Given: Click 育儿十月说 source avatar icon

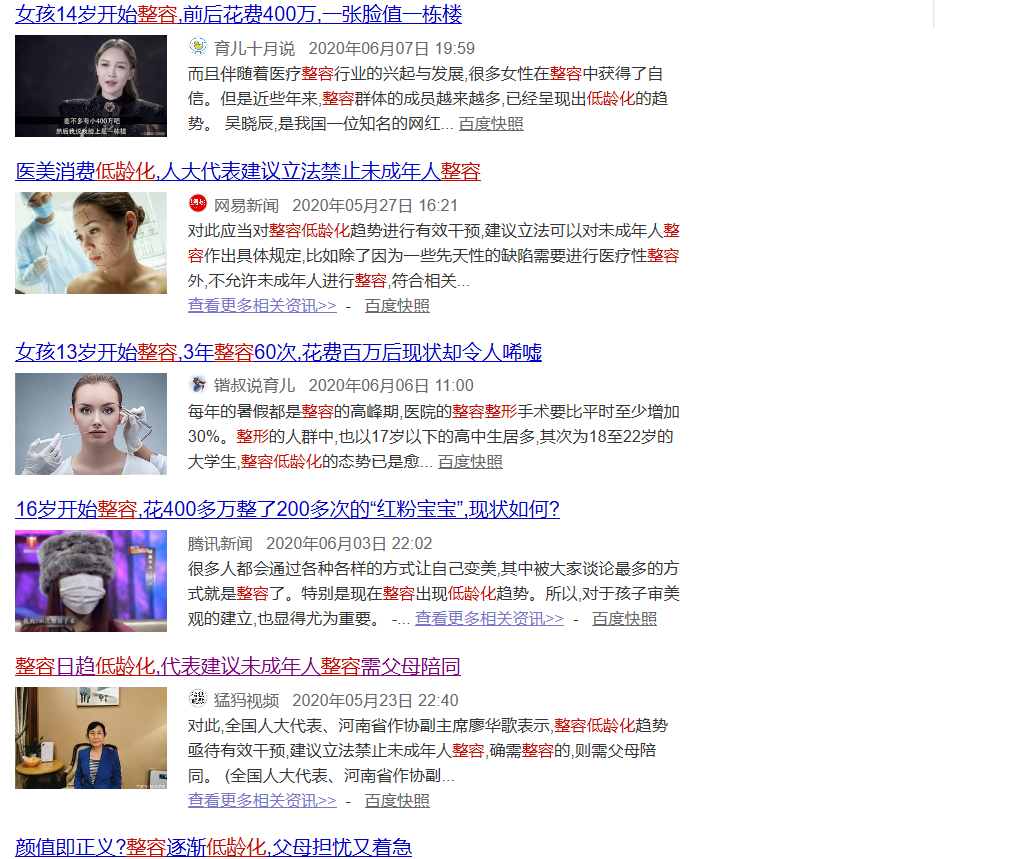Looking at the screenshot, I should pos(197,47).
